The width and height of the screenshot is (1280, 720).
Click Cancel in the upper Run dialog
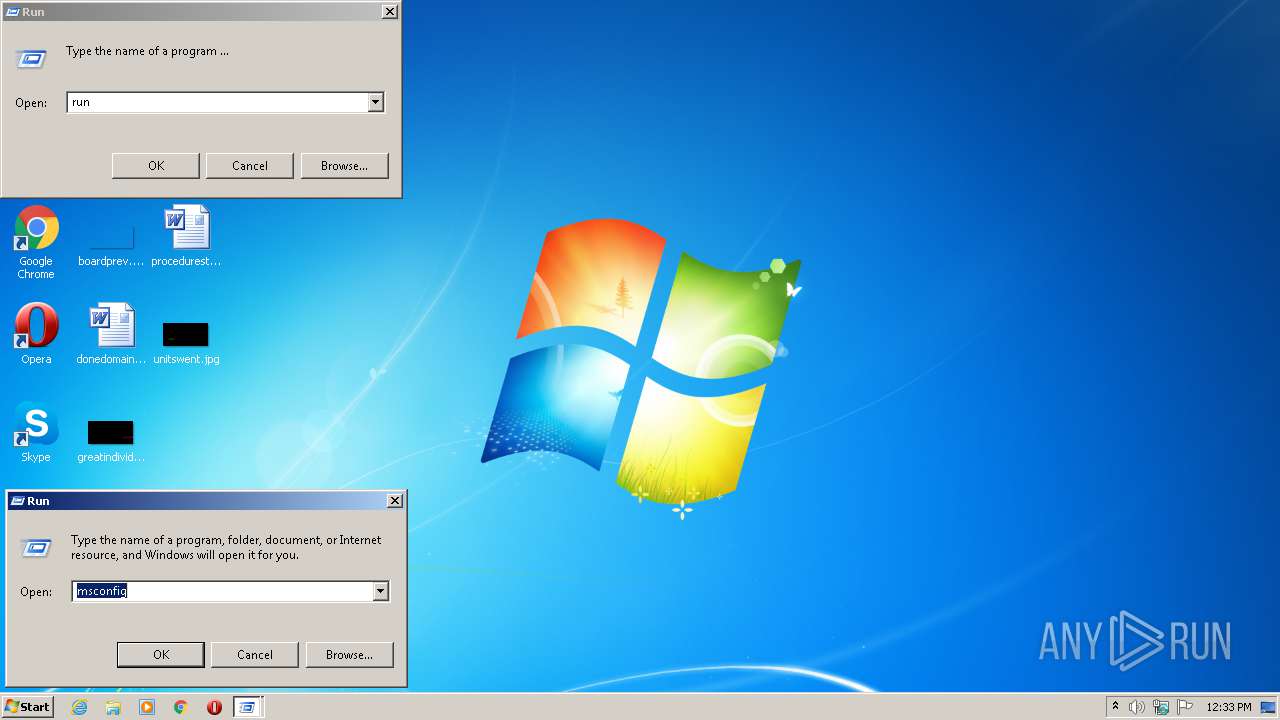[x=250, y=166]
